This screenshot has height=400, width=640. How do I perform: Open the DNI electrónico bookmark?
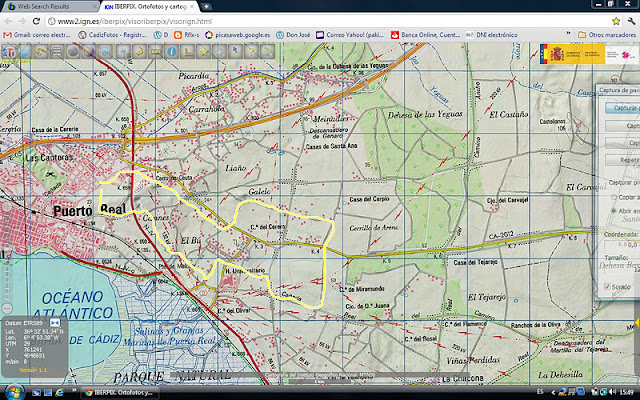click(x=492, y=35)
